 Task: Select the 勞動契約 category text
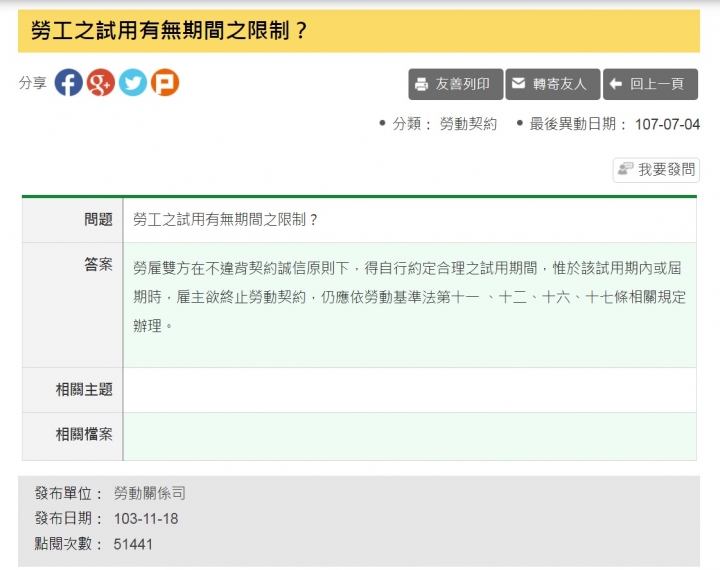click(468, 124)
